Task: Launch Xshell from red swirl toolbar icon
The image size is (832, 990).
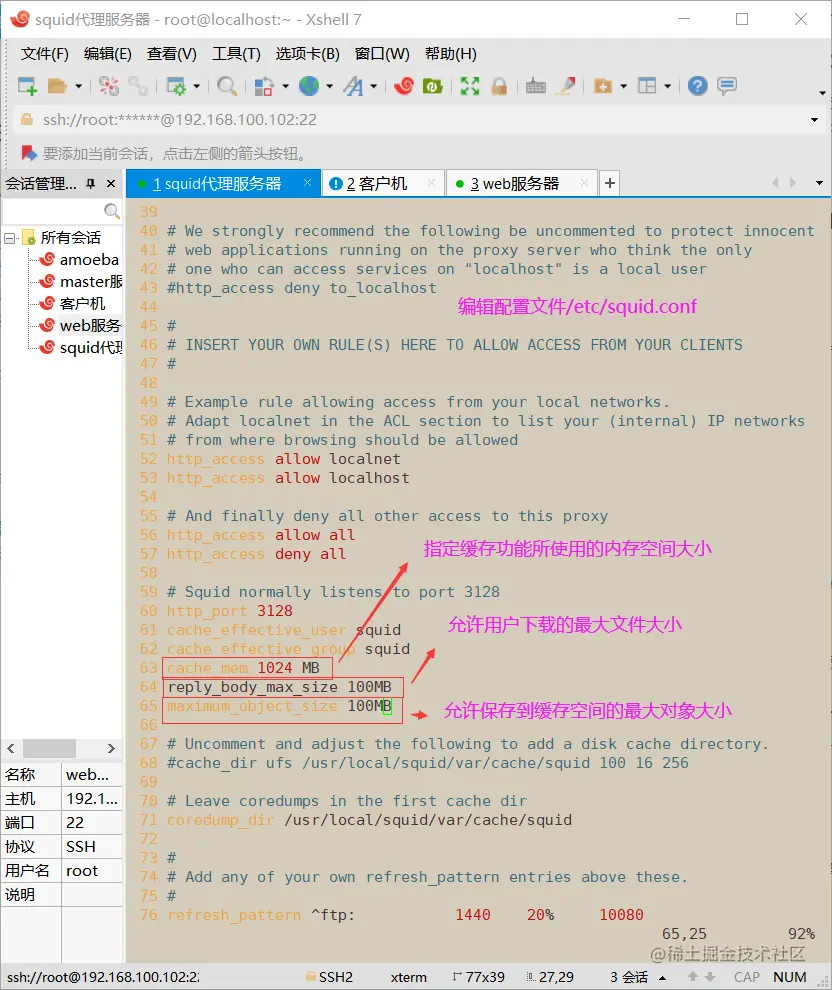Action: click(x=403, y=86)
